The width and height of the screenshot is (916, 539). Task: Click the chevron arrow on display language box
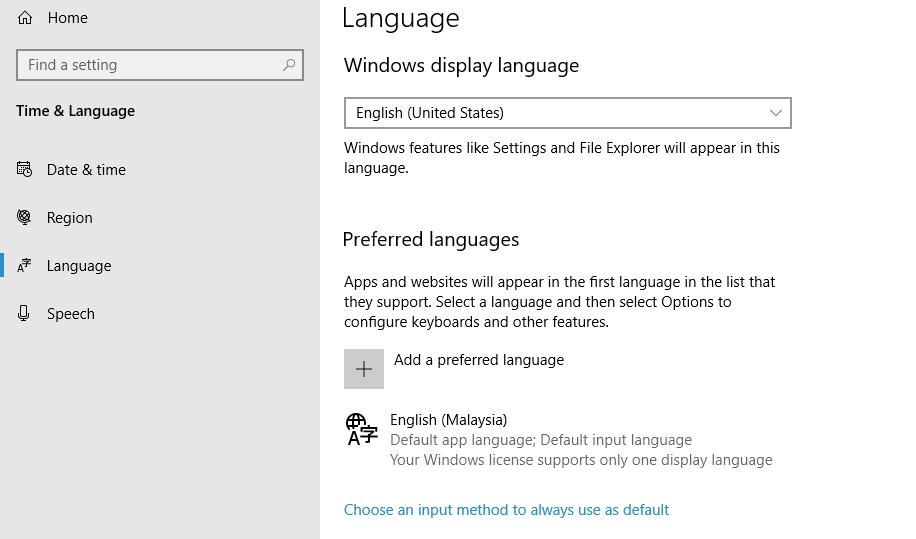pos(776,113)
